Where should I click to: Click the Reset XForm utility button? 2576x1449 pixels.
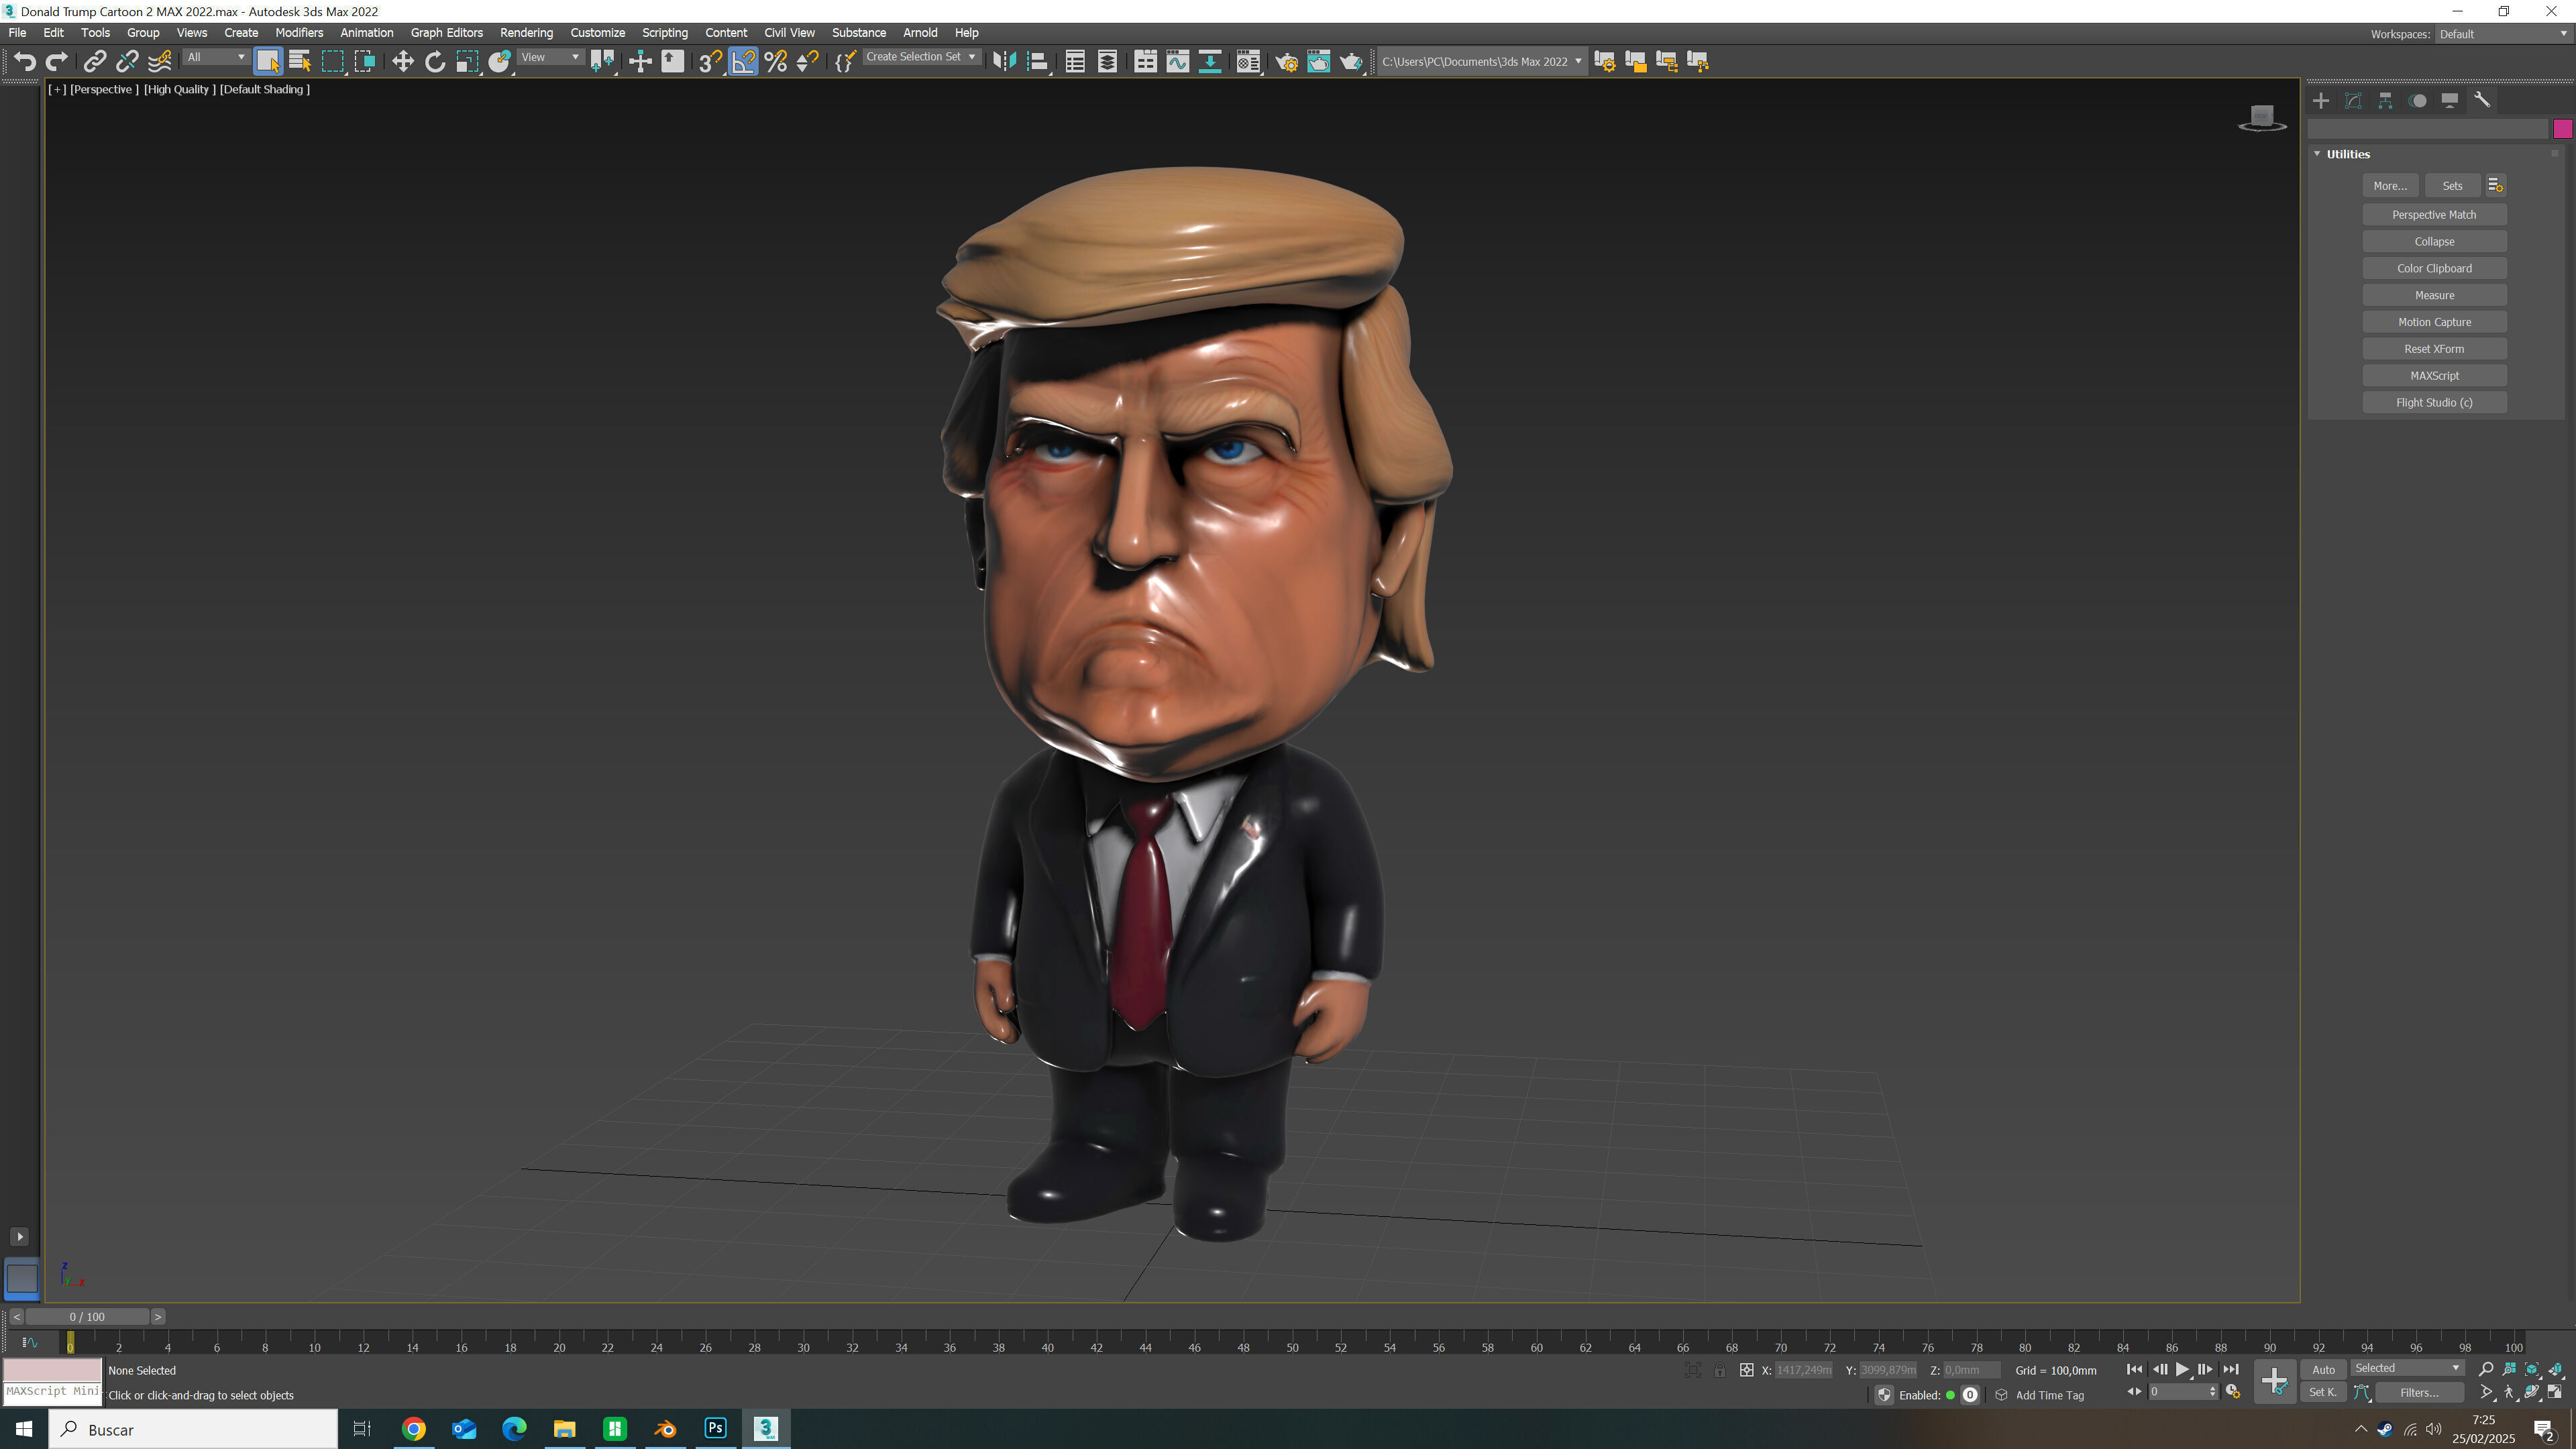(2434, 349)
